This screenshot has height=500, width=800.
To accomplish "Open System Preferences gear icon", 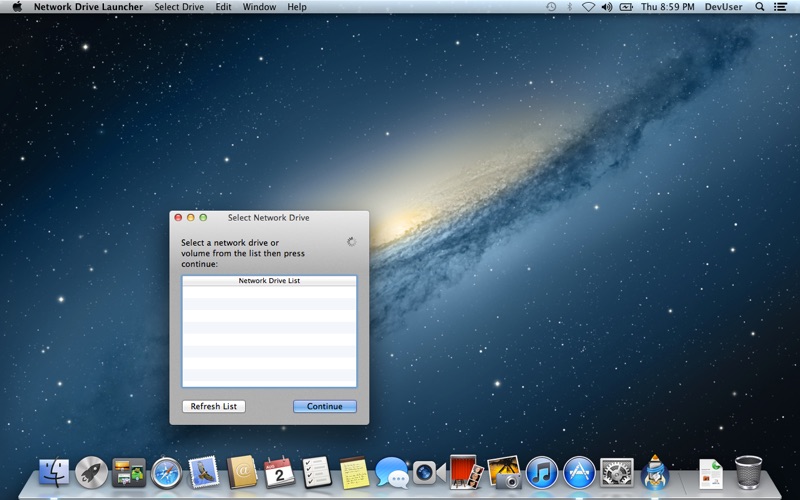I will point(617,472).
